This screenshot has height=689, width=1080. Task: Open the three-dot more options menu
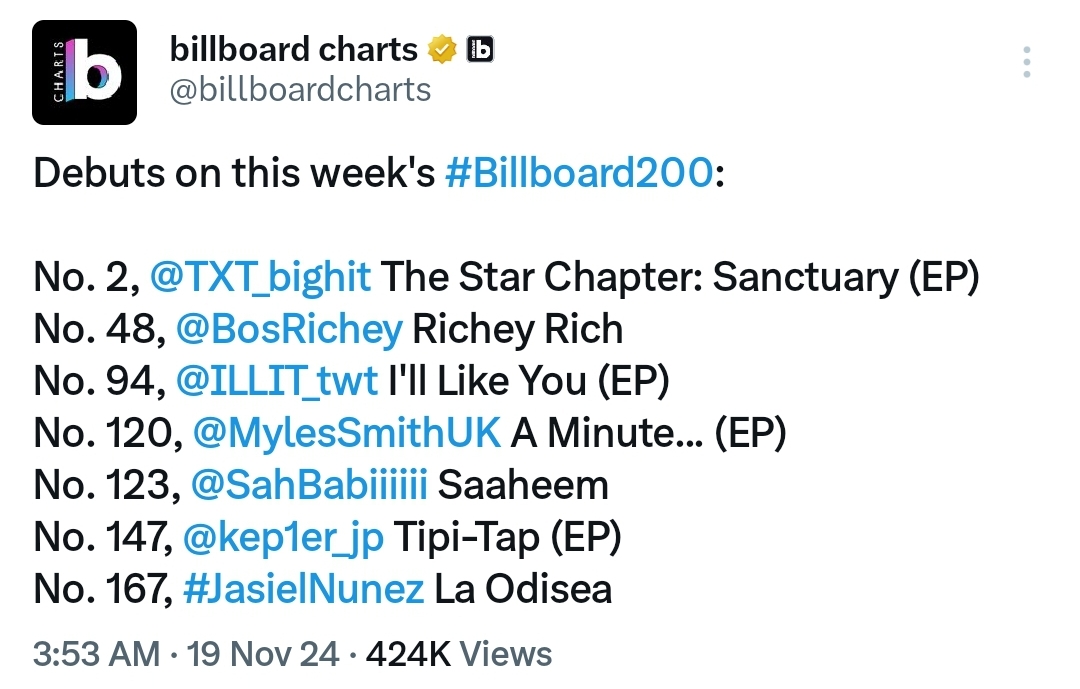(1026, 62)
